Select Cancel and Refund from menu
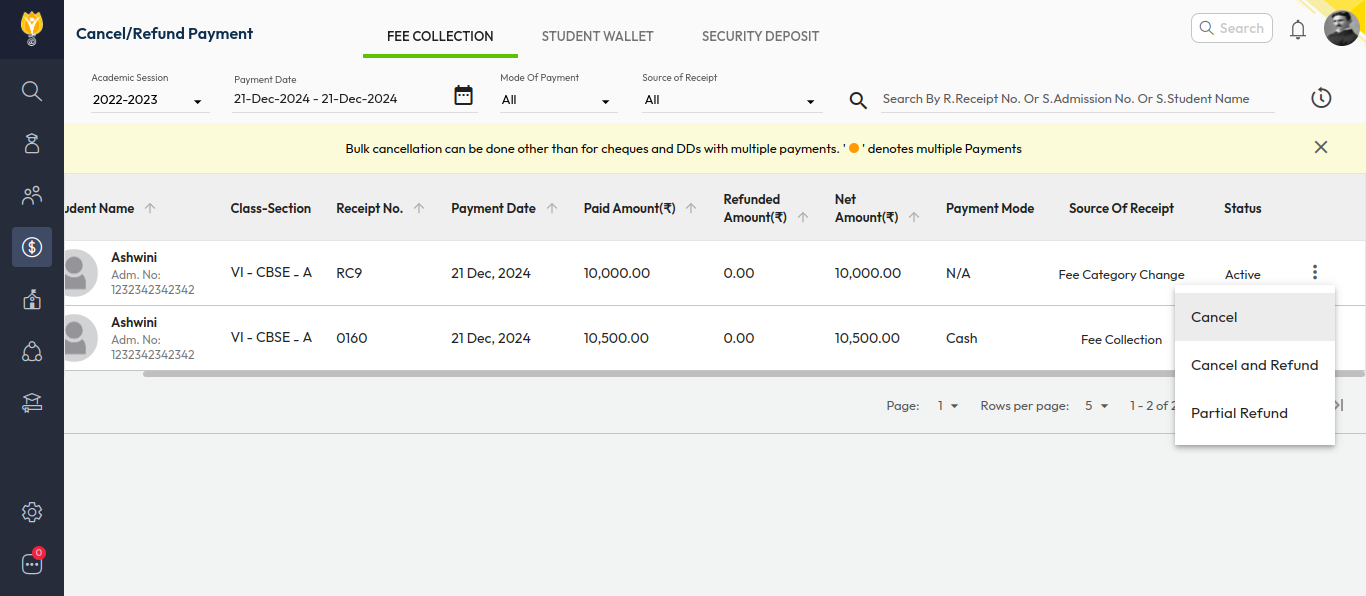1366x596 pixels. tap(1254, 365)
